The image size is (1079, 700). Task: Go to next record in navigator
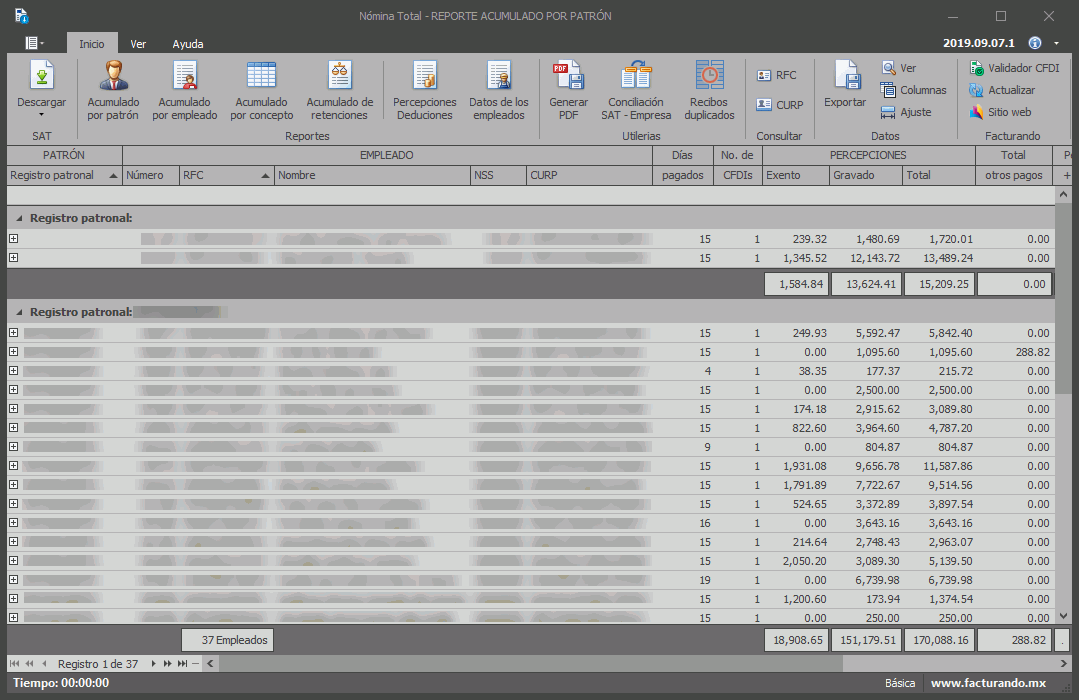pyautogui.click(x=153, y=664)
